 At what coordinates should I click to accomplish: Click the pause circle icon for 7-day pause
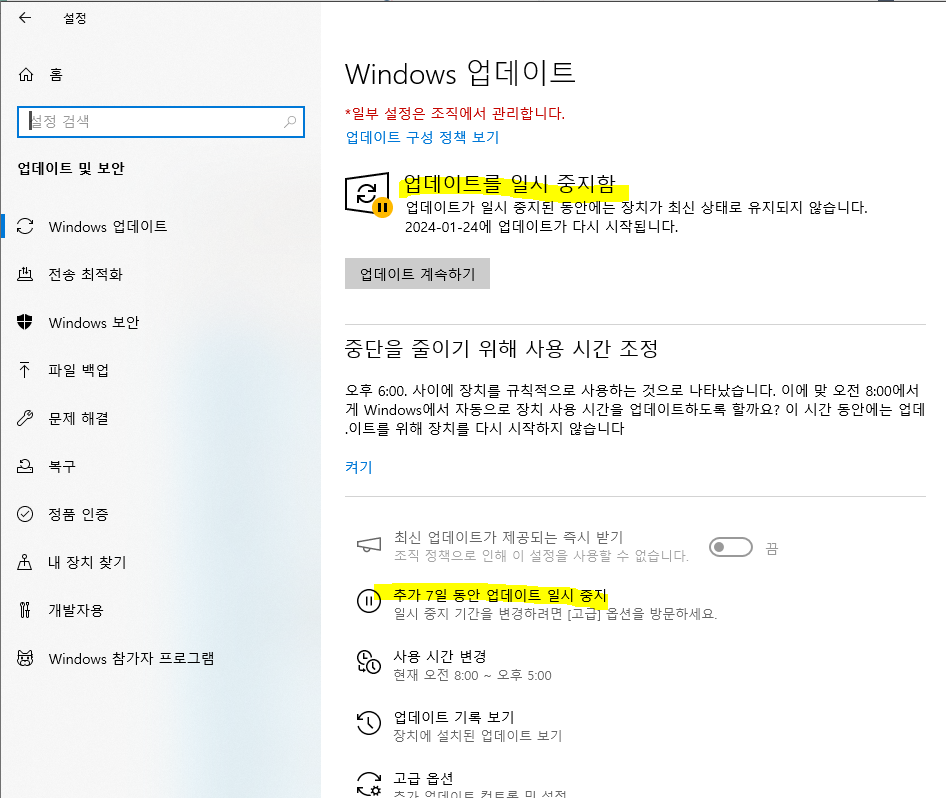369,601
